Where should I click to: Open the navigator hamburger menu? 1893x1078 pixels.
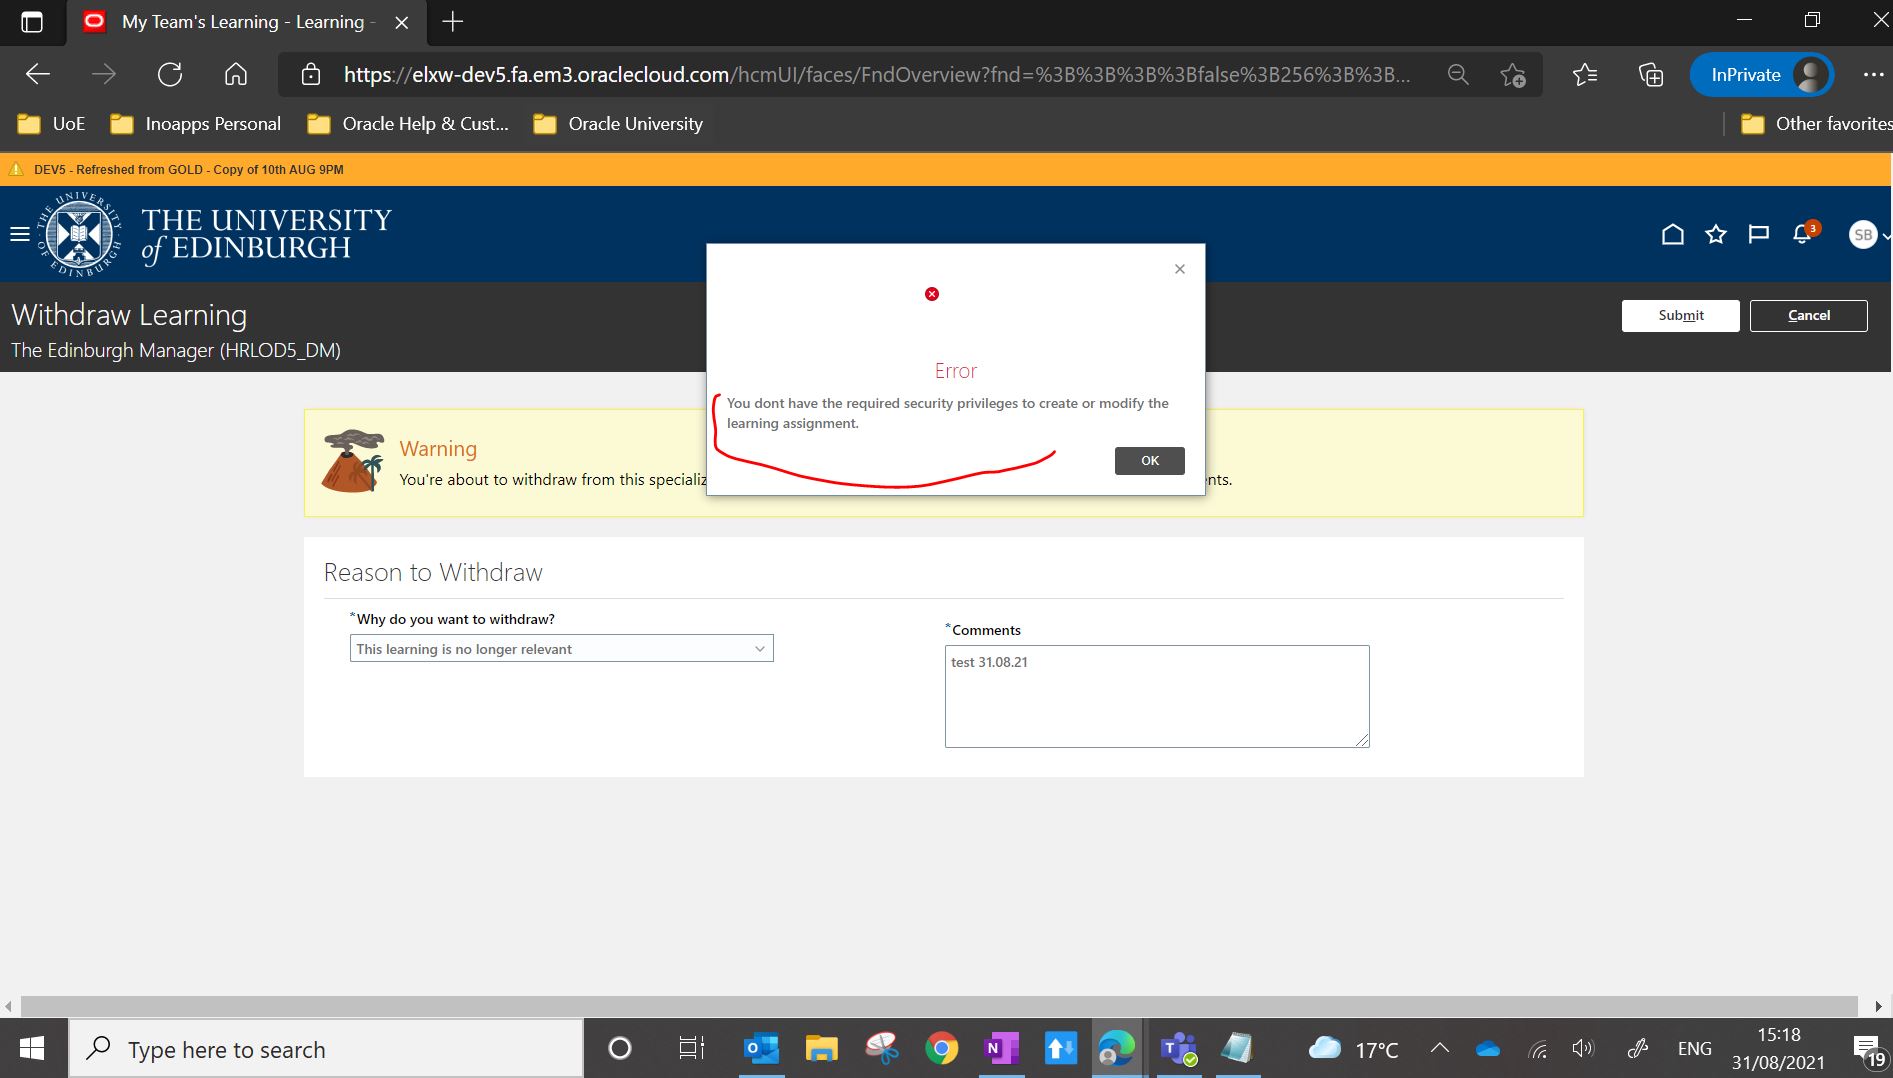coord(19,234)
